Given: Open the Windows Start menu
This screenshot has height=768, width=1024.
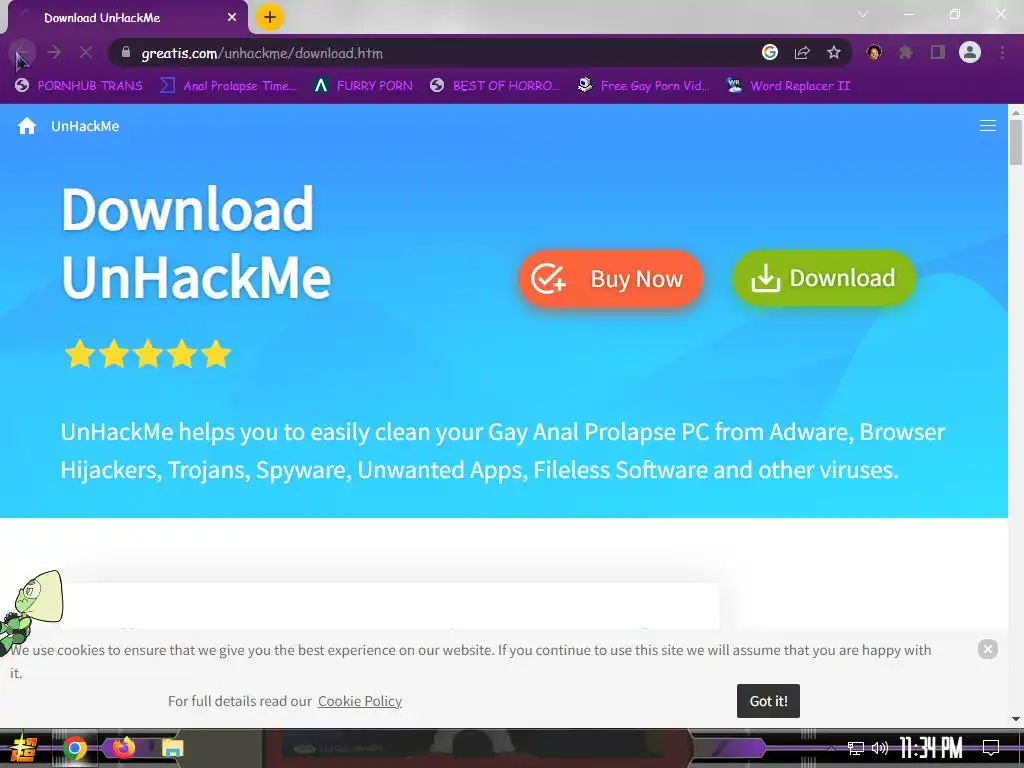Looking at the screenshot, I should pyautogui.click(x=24, y=748).
